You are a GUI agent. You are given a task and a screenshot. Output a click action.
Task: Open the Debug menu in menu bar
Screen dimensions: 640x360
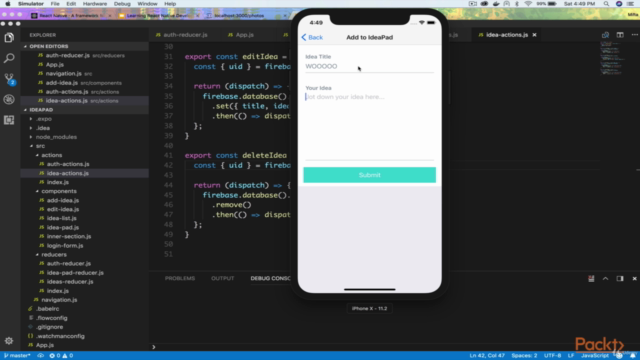coord(122,4)
